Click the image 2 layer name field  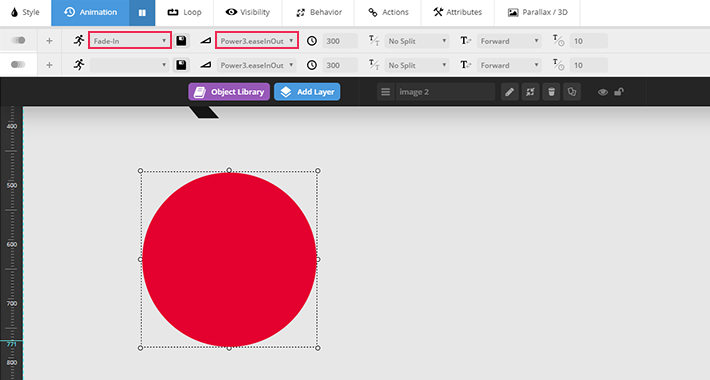[445, 92]
